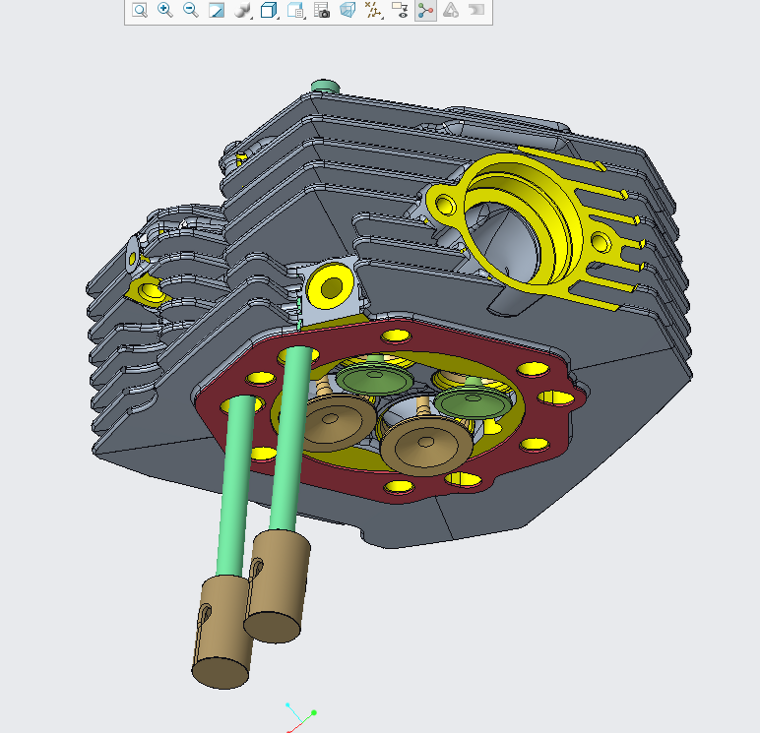The image size is (760, 733).
Task: Open the View Manager dropdown
Action: (296, 10)
